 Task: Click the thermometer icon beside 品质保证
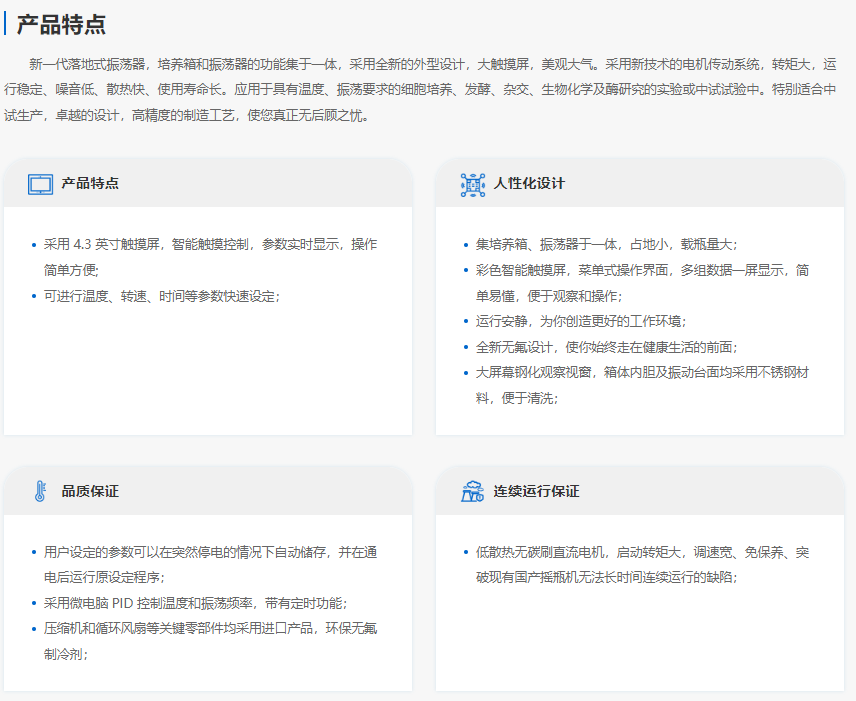click(x=40, y=491)
